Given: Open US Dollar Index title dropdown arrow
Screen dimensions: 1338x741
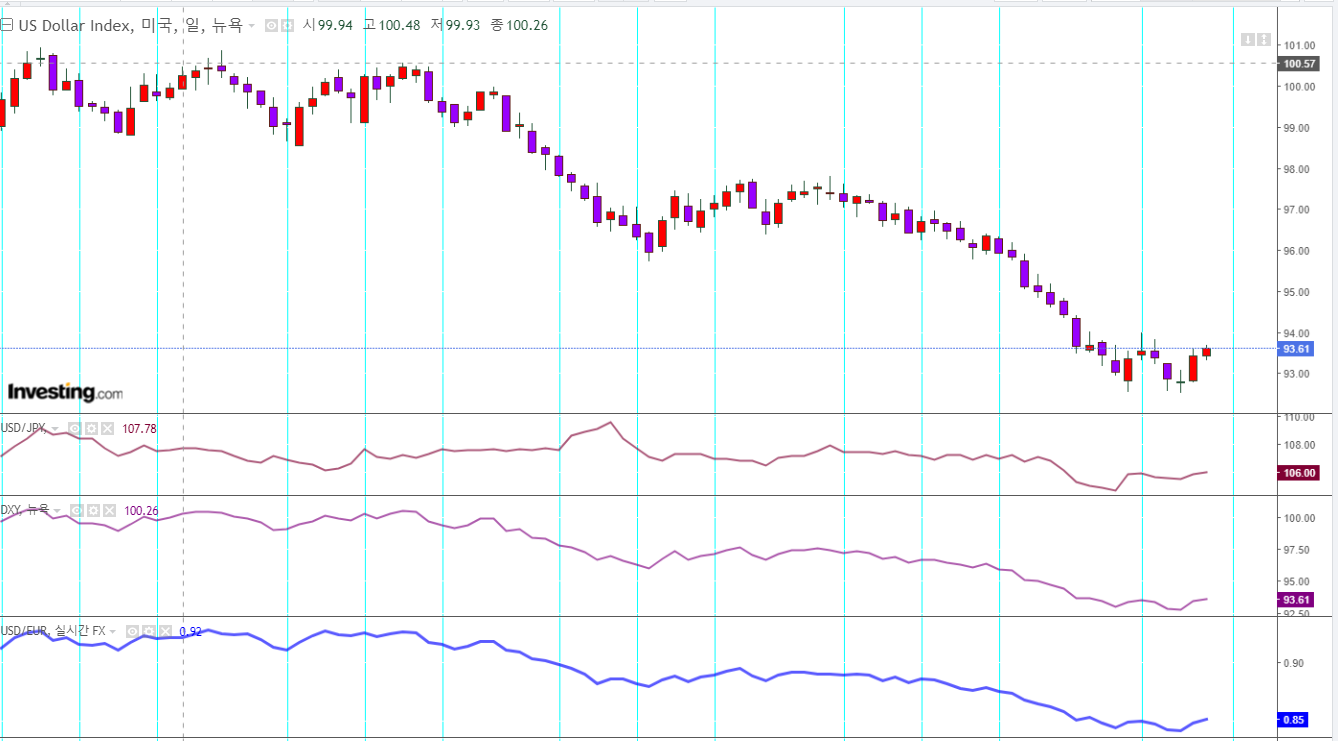Looking at the screenshot, I should point(251,26).
